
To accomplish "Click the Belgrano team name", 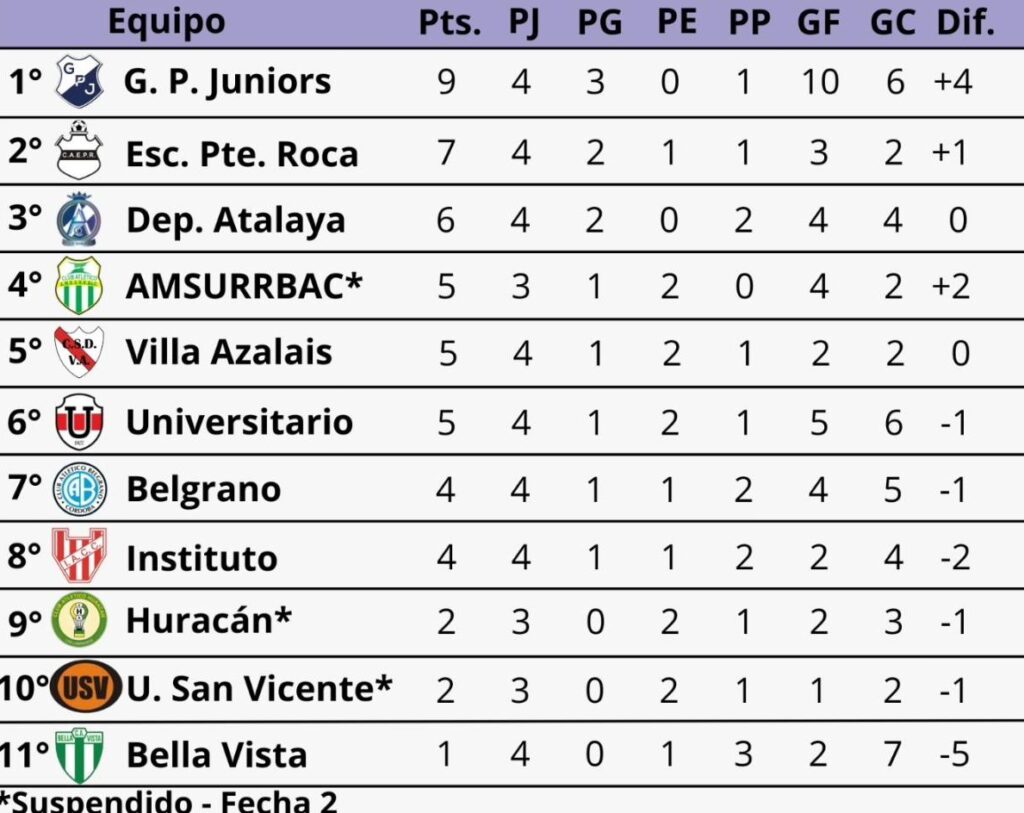I will [203, 490].
